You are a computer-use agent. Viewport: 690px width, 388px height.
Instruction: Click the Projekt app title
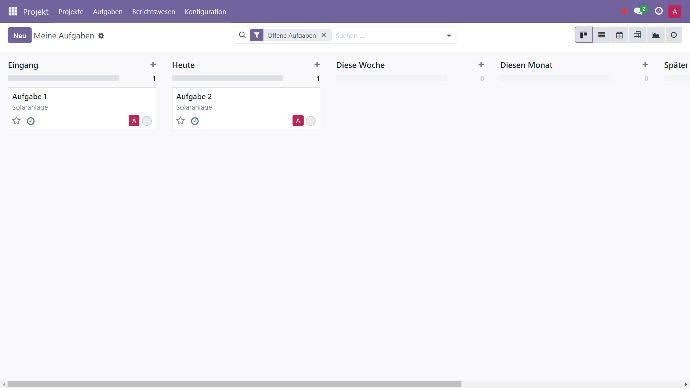tap(36, 11)
